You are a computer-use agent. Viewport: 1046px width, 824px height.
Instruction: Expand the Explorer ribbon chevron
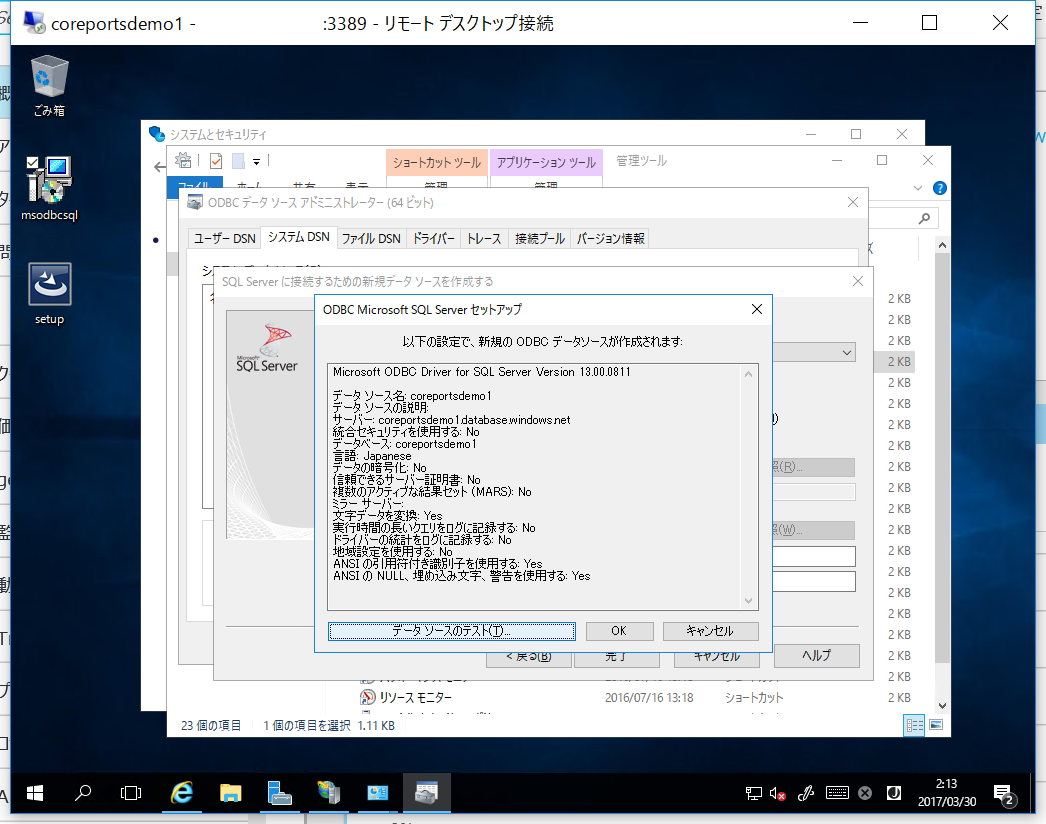pos(918,188)
